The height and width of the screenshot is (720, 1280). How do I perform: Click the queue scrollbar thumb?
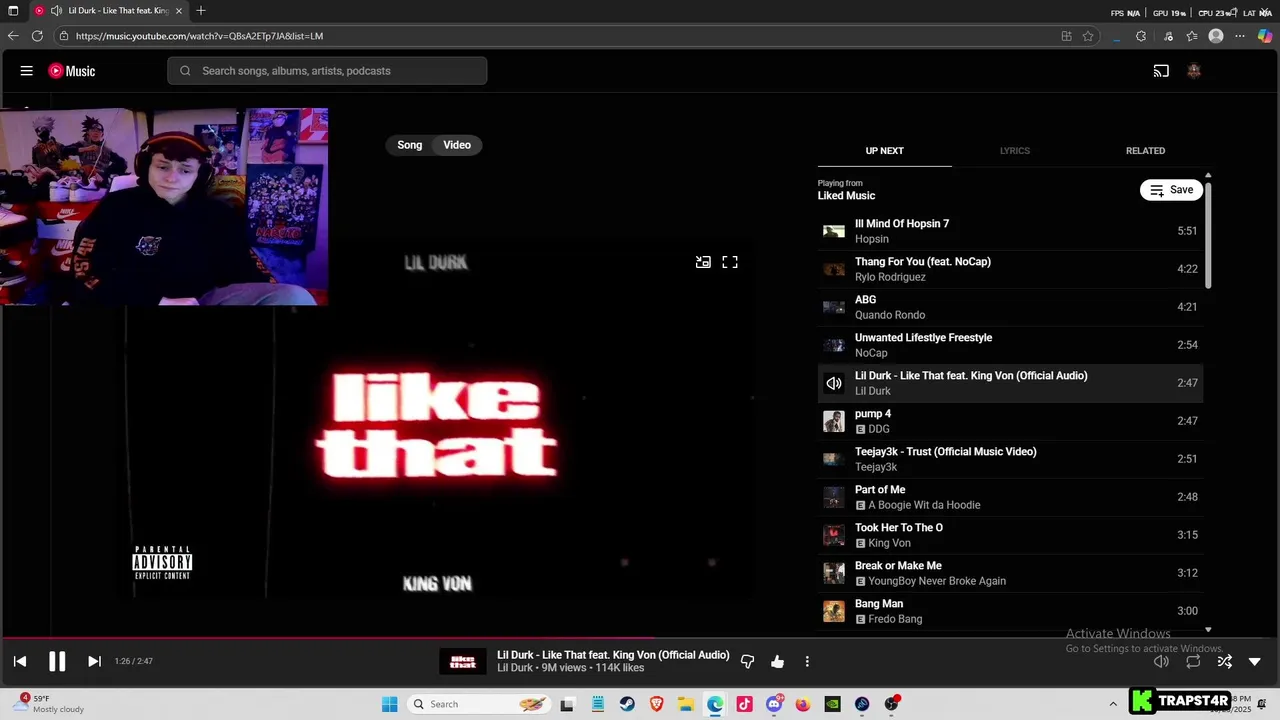point(1208,237)
